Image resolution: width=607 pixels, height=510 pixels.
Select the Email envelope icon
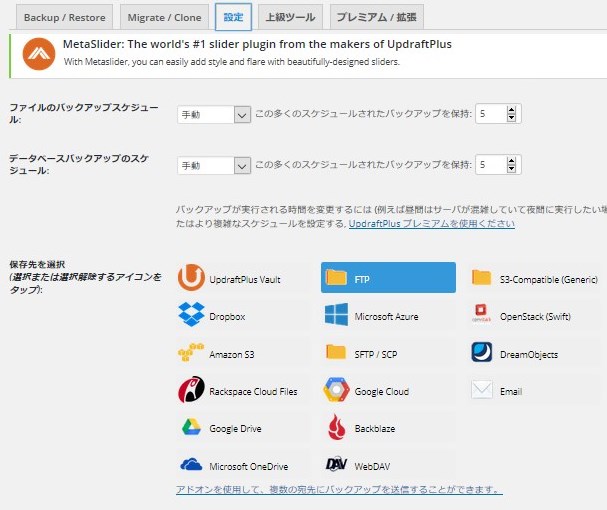pyautogui.click(x=482, y=391)
